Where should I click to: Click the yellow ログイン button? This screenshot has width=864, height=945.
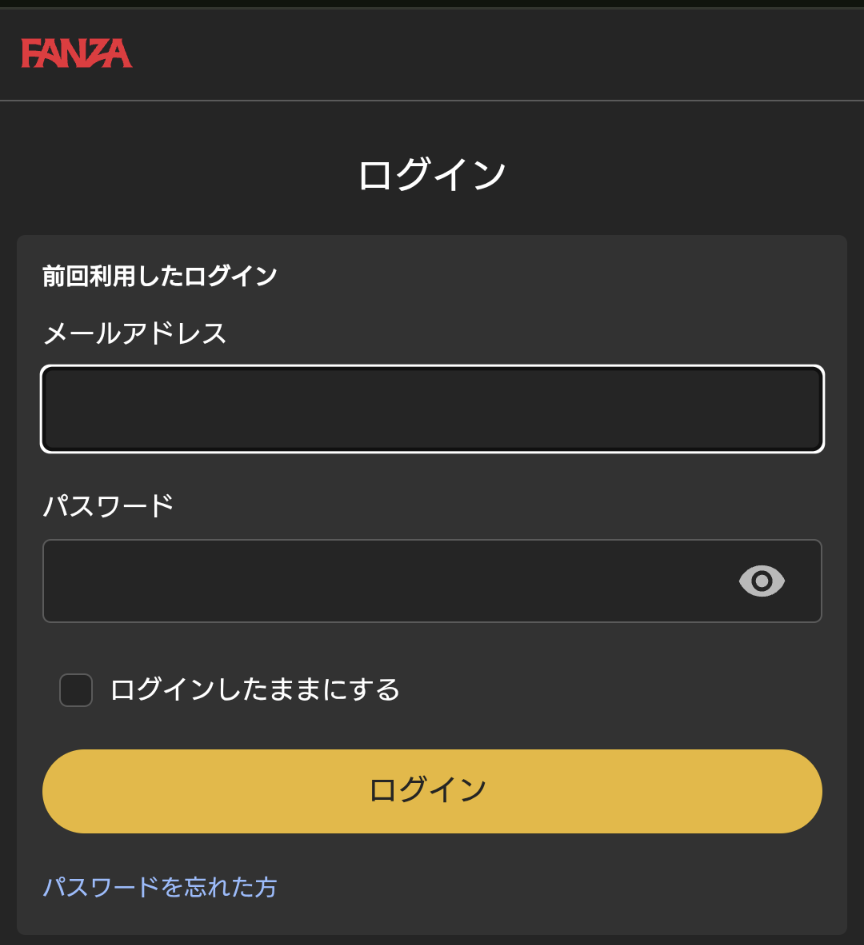point(432,791)
